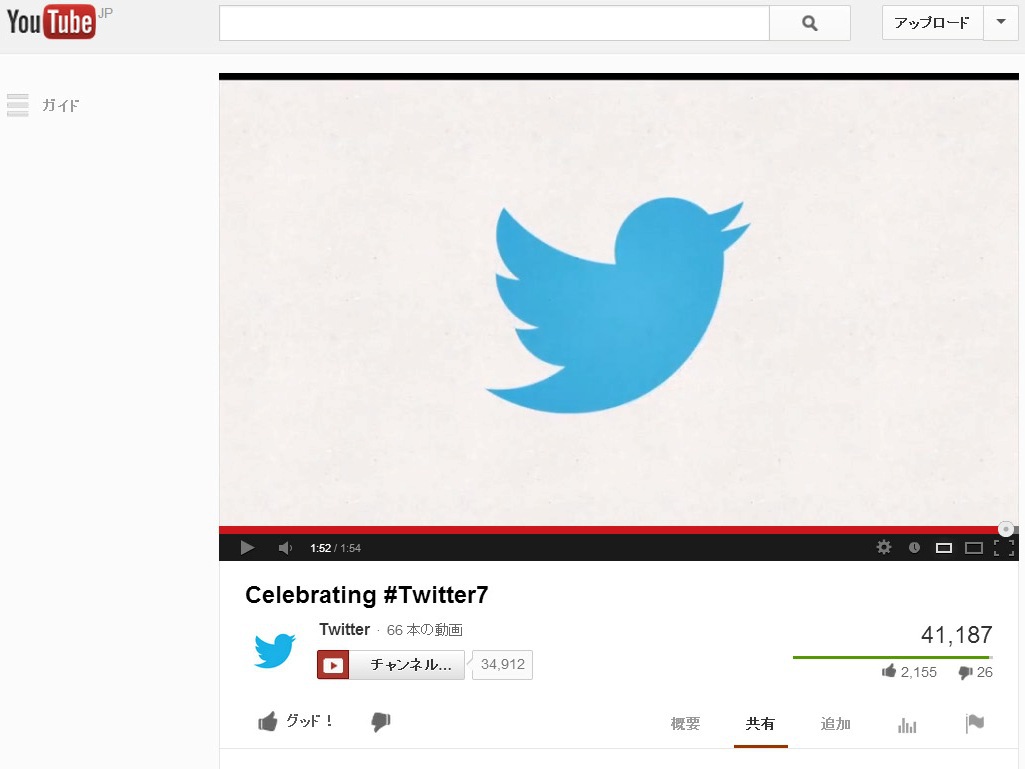The width and height of the screenshot is (1025, 769).
Task: Open the 追加 tab
Action: [x=835, y=724]
